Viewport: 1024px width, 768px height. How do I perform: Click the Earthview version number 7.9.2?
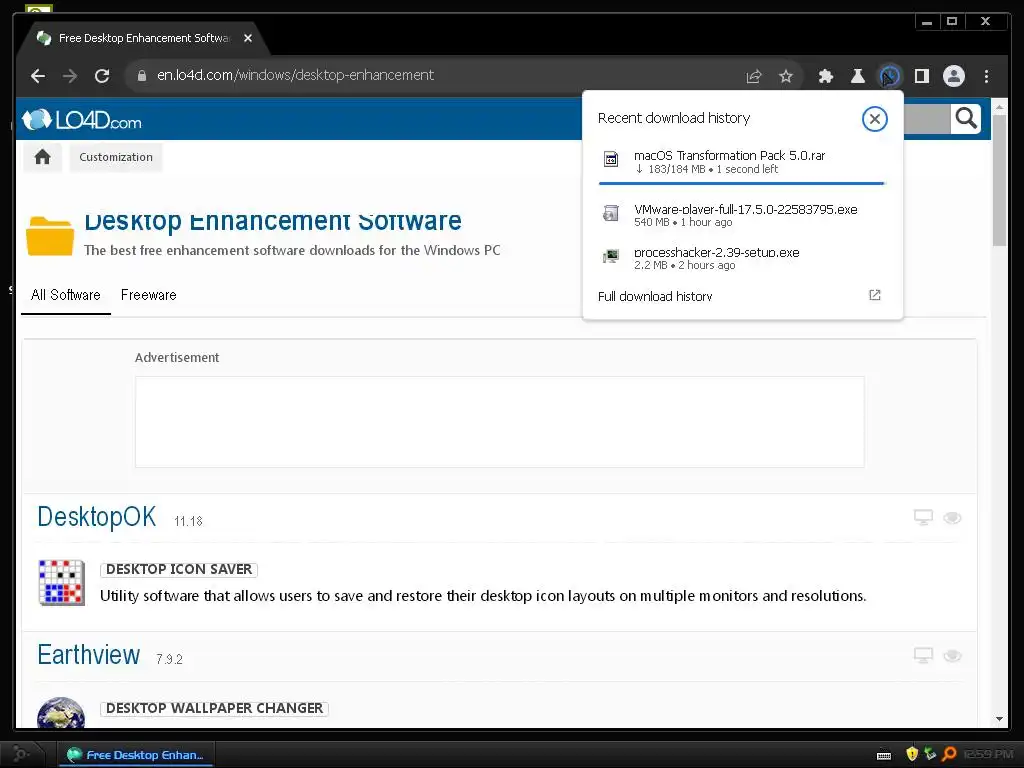point(169,659)
